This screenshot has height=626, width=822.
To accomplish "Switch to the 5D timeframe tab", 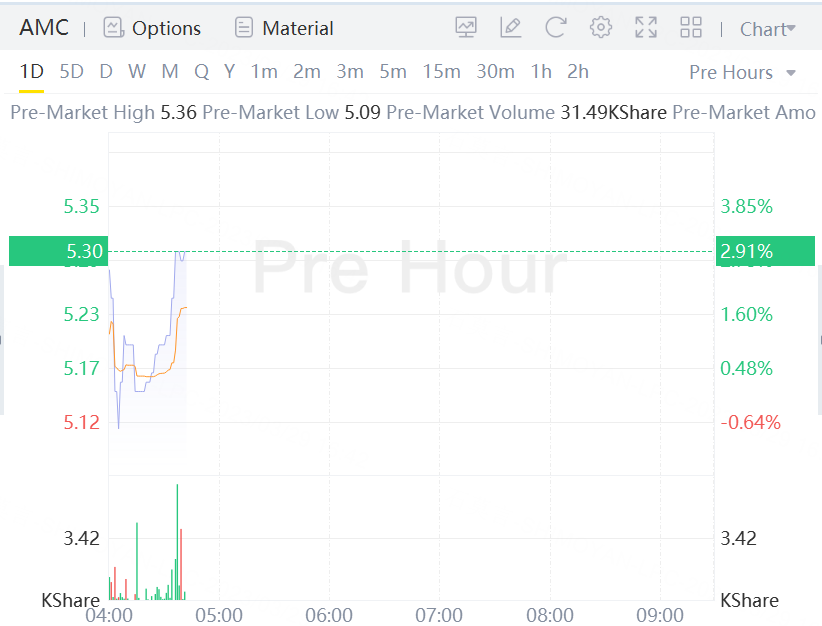I will click(71, 71).
